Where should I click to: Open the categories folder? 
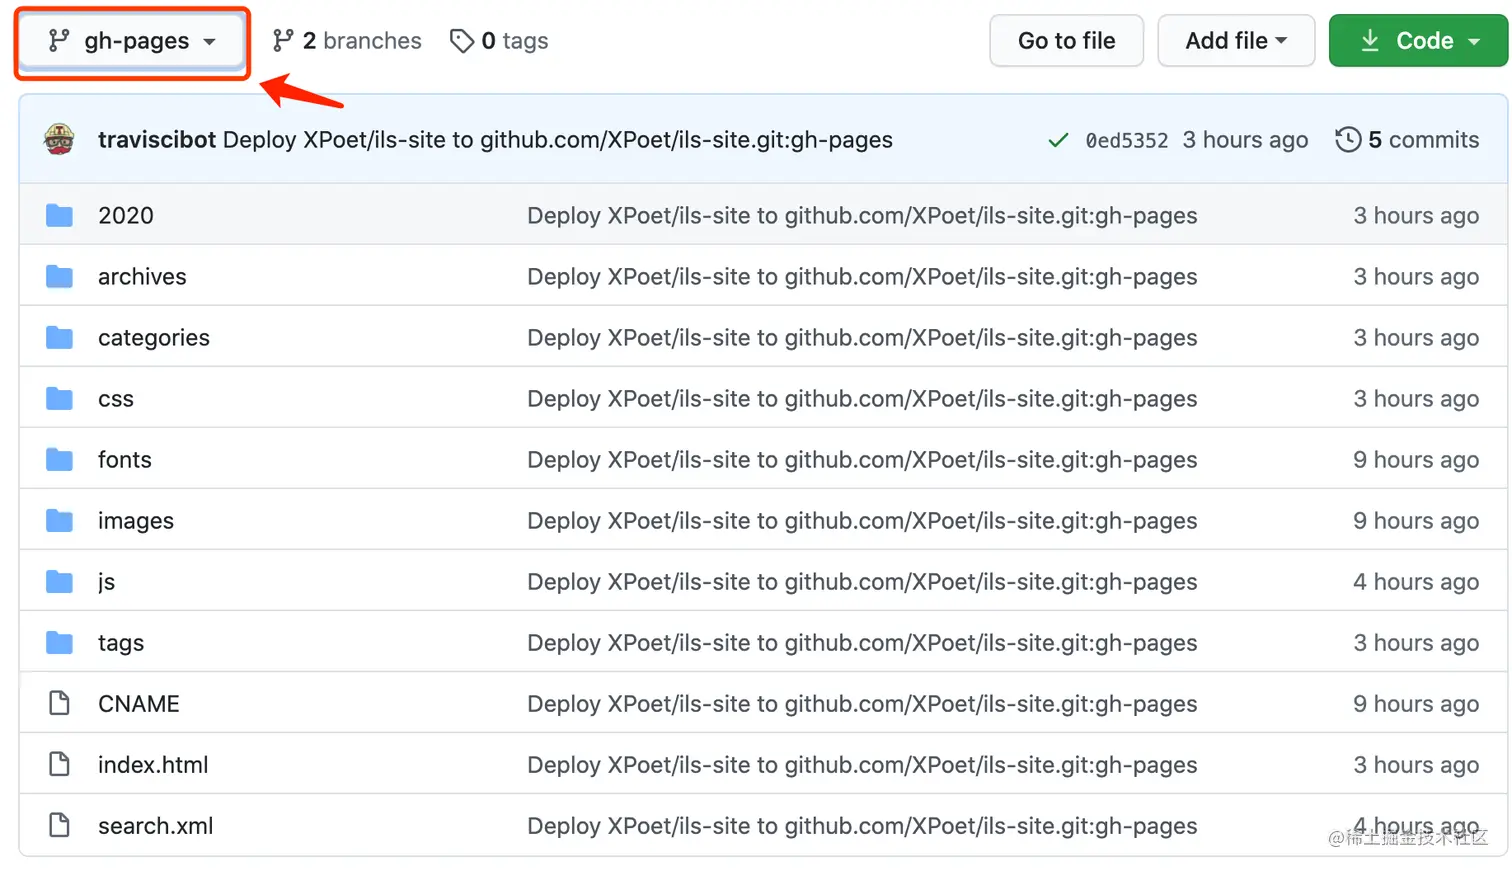click(x=154, y=338)
